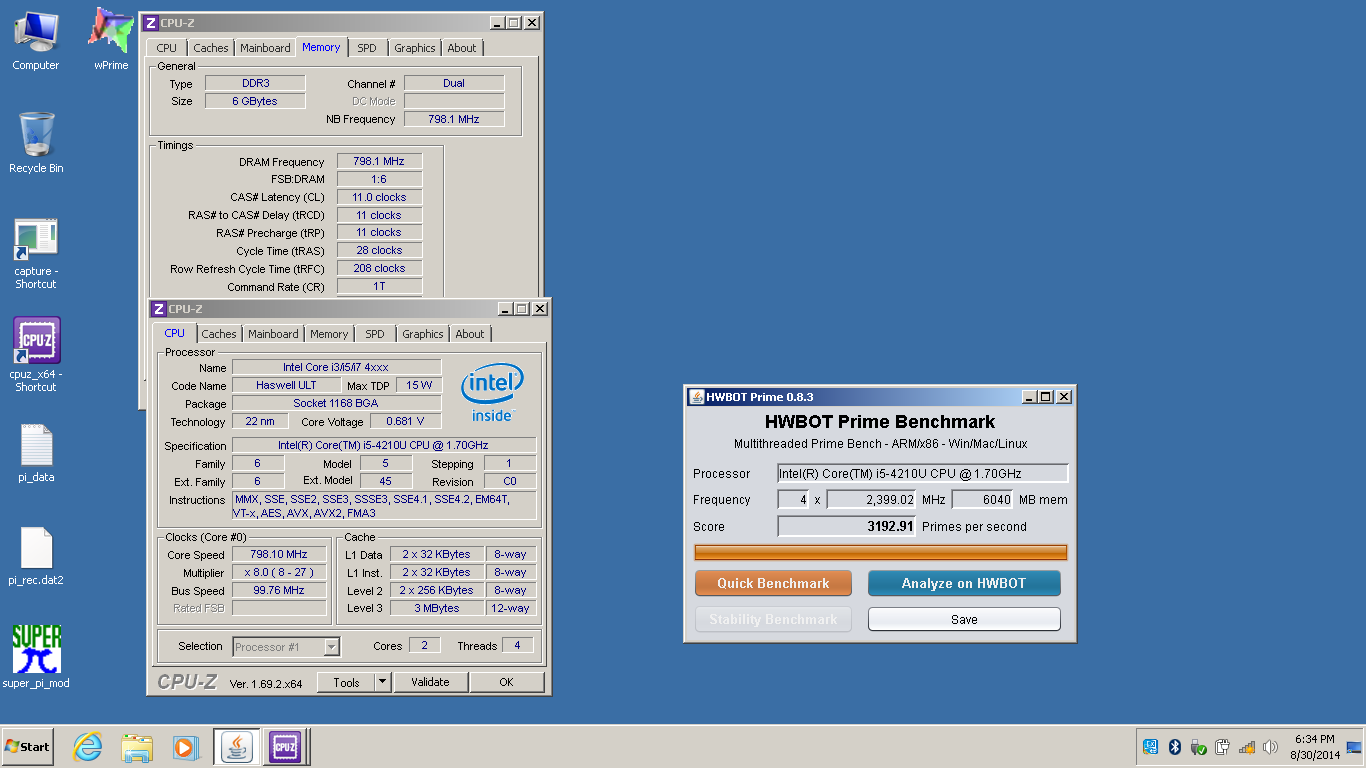Select the pi_rec.dat2 file icon
This screenshot has height=768, width=1366.
click(36, 556)
